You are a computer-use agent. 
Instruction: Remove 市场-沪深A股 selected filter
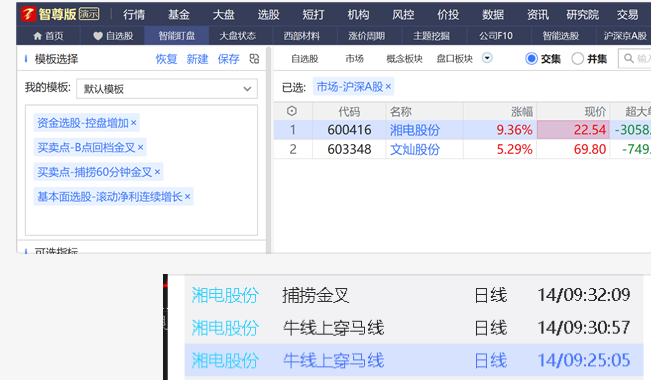click(x=388, y=87)
